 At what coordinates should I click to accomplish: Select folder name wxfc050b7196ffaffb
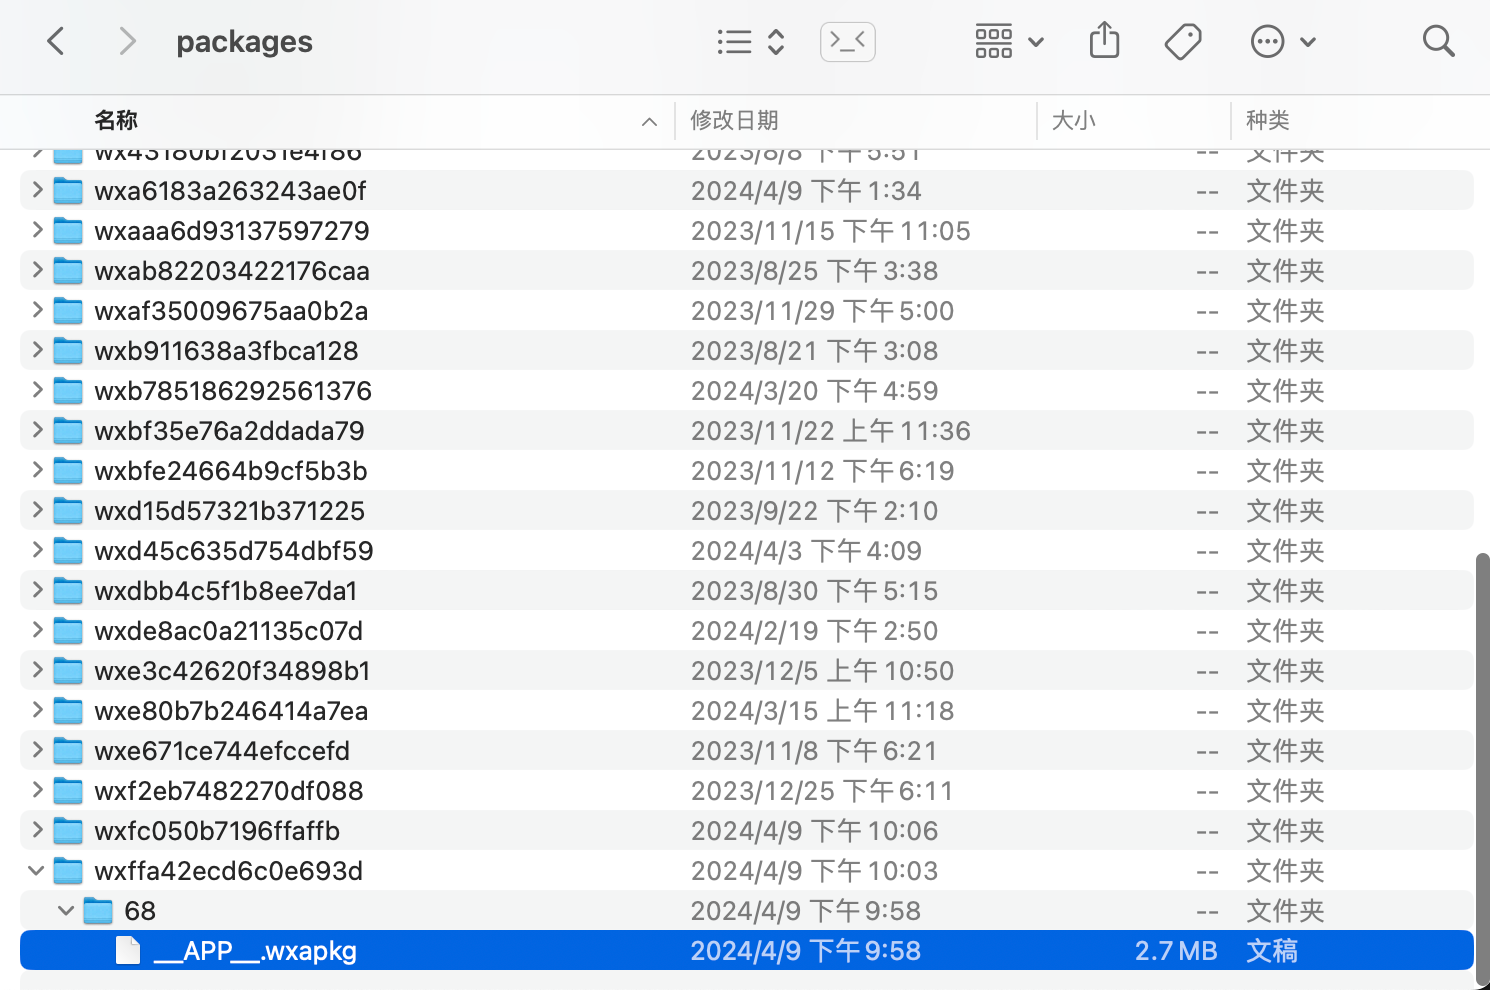217,831
